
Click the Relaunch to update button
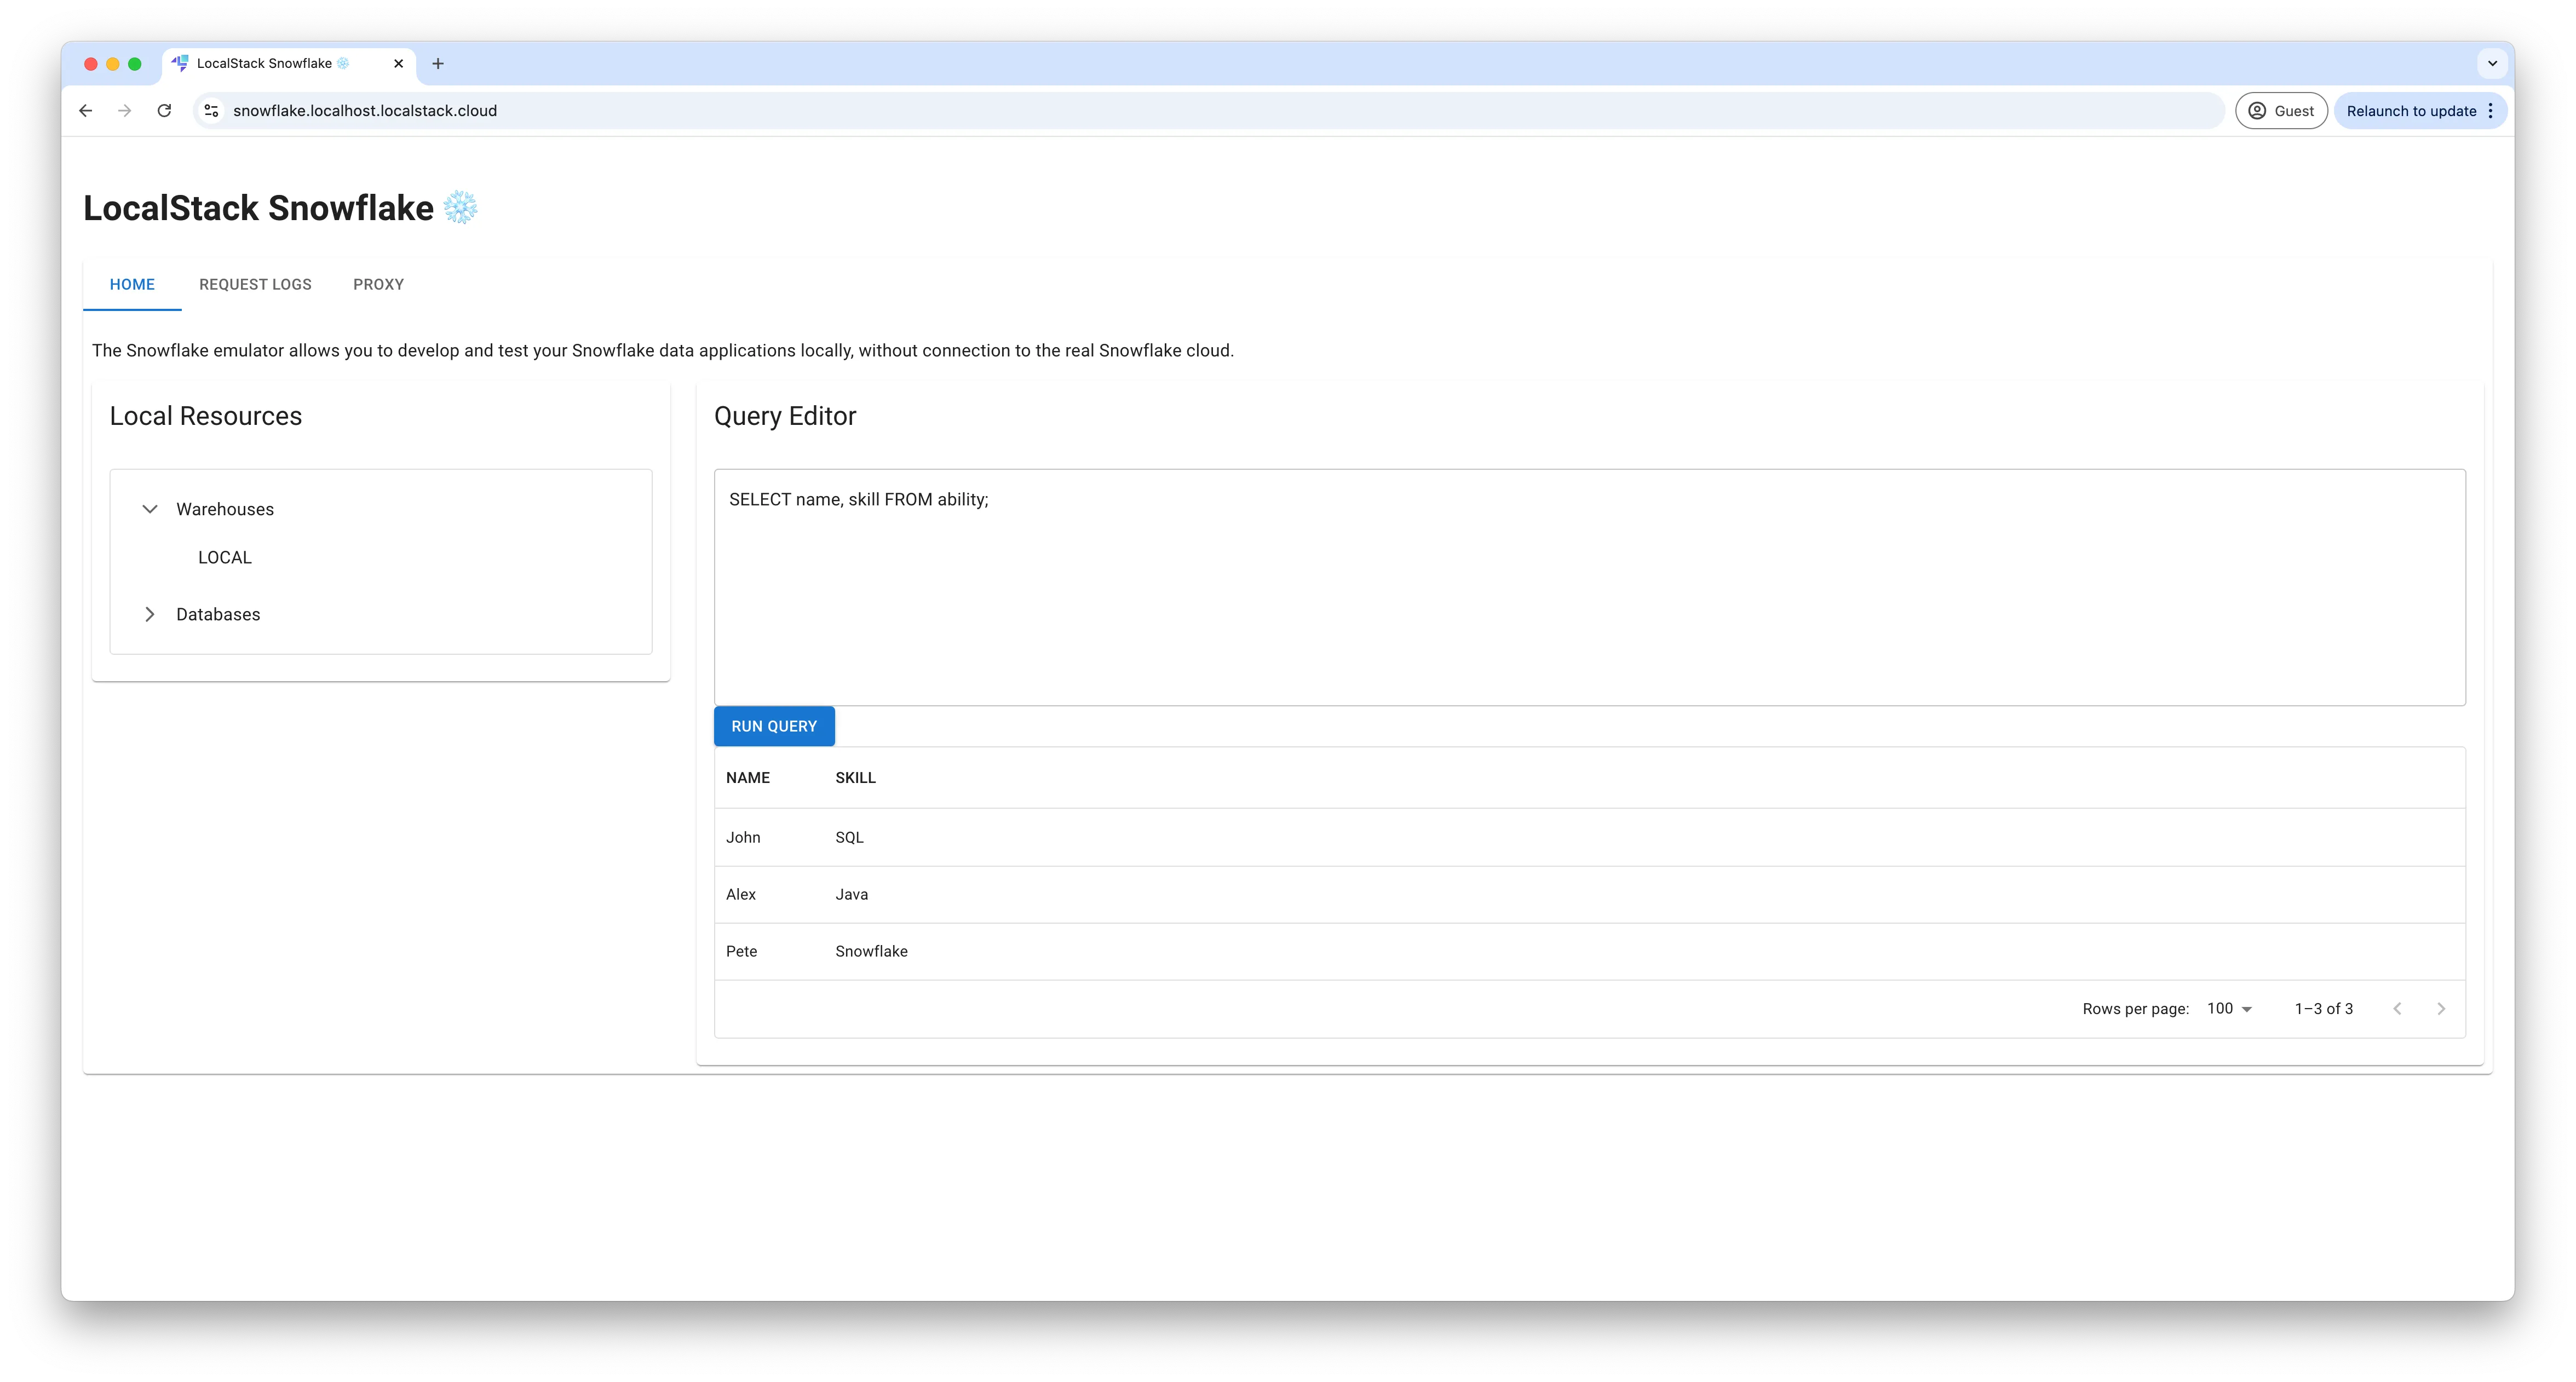(x=2413, y=110)
